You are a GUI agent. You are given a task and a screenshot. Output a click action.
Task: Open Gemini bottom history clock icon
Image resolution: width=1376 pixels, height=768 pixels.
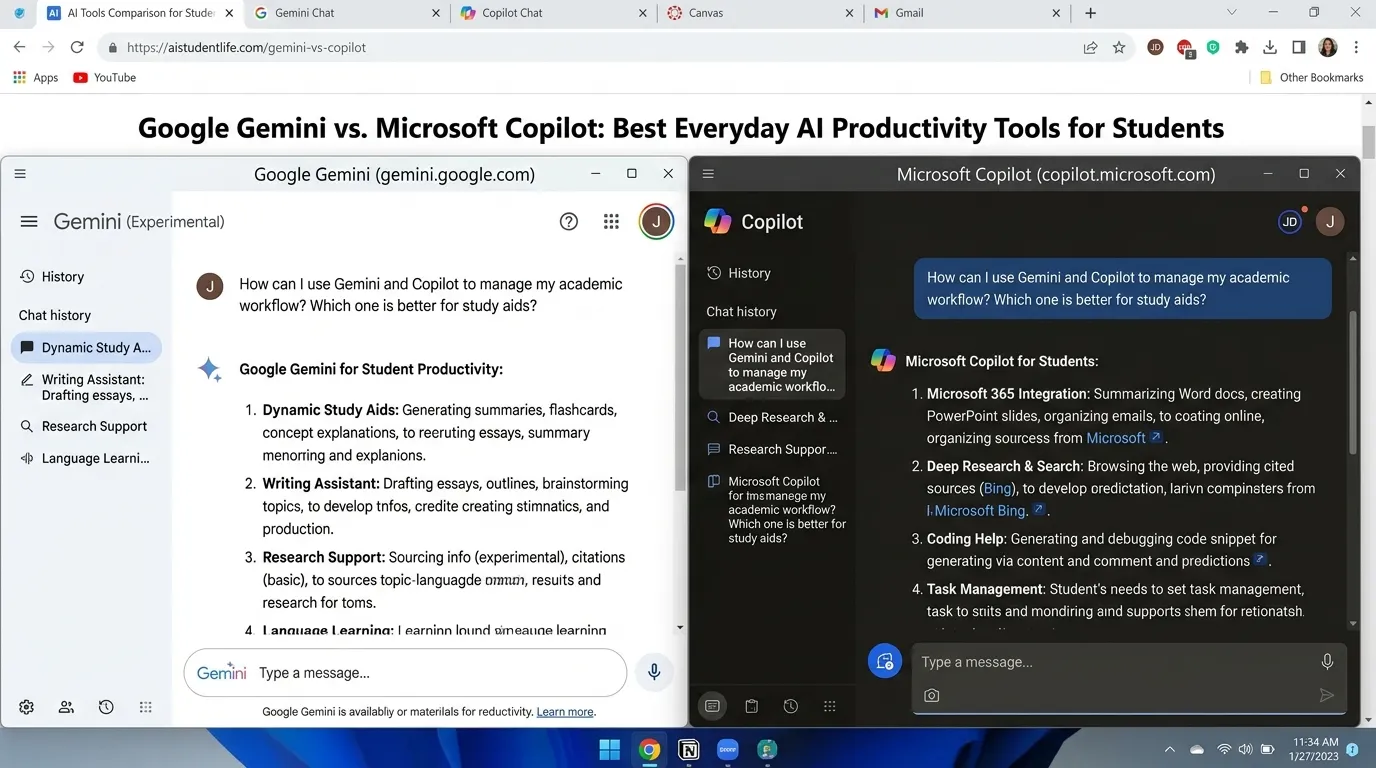[x=106, y=707]
